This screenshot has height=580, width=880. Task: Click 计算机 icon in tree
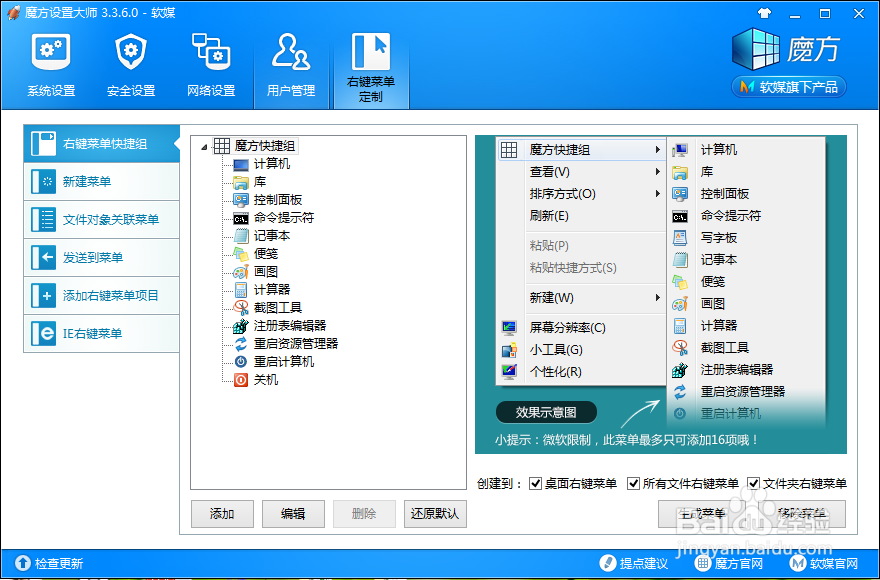coord(241,165)
